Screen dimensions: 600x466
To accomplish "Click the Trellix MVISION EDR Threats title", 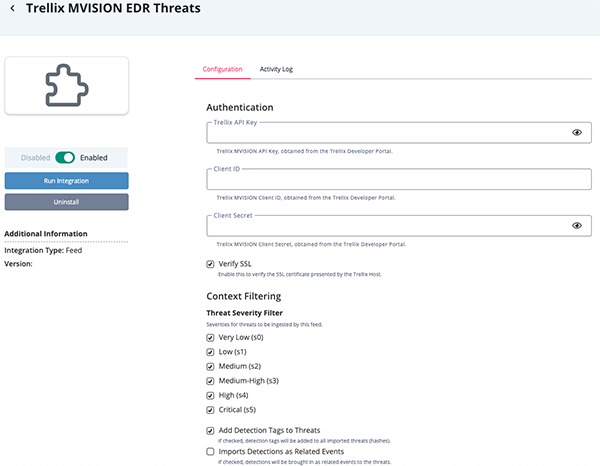I will 113,8.
